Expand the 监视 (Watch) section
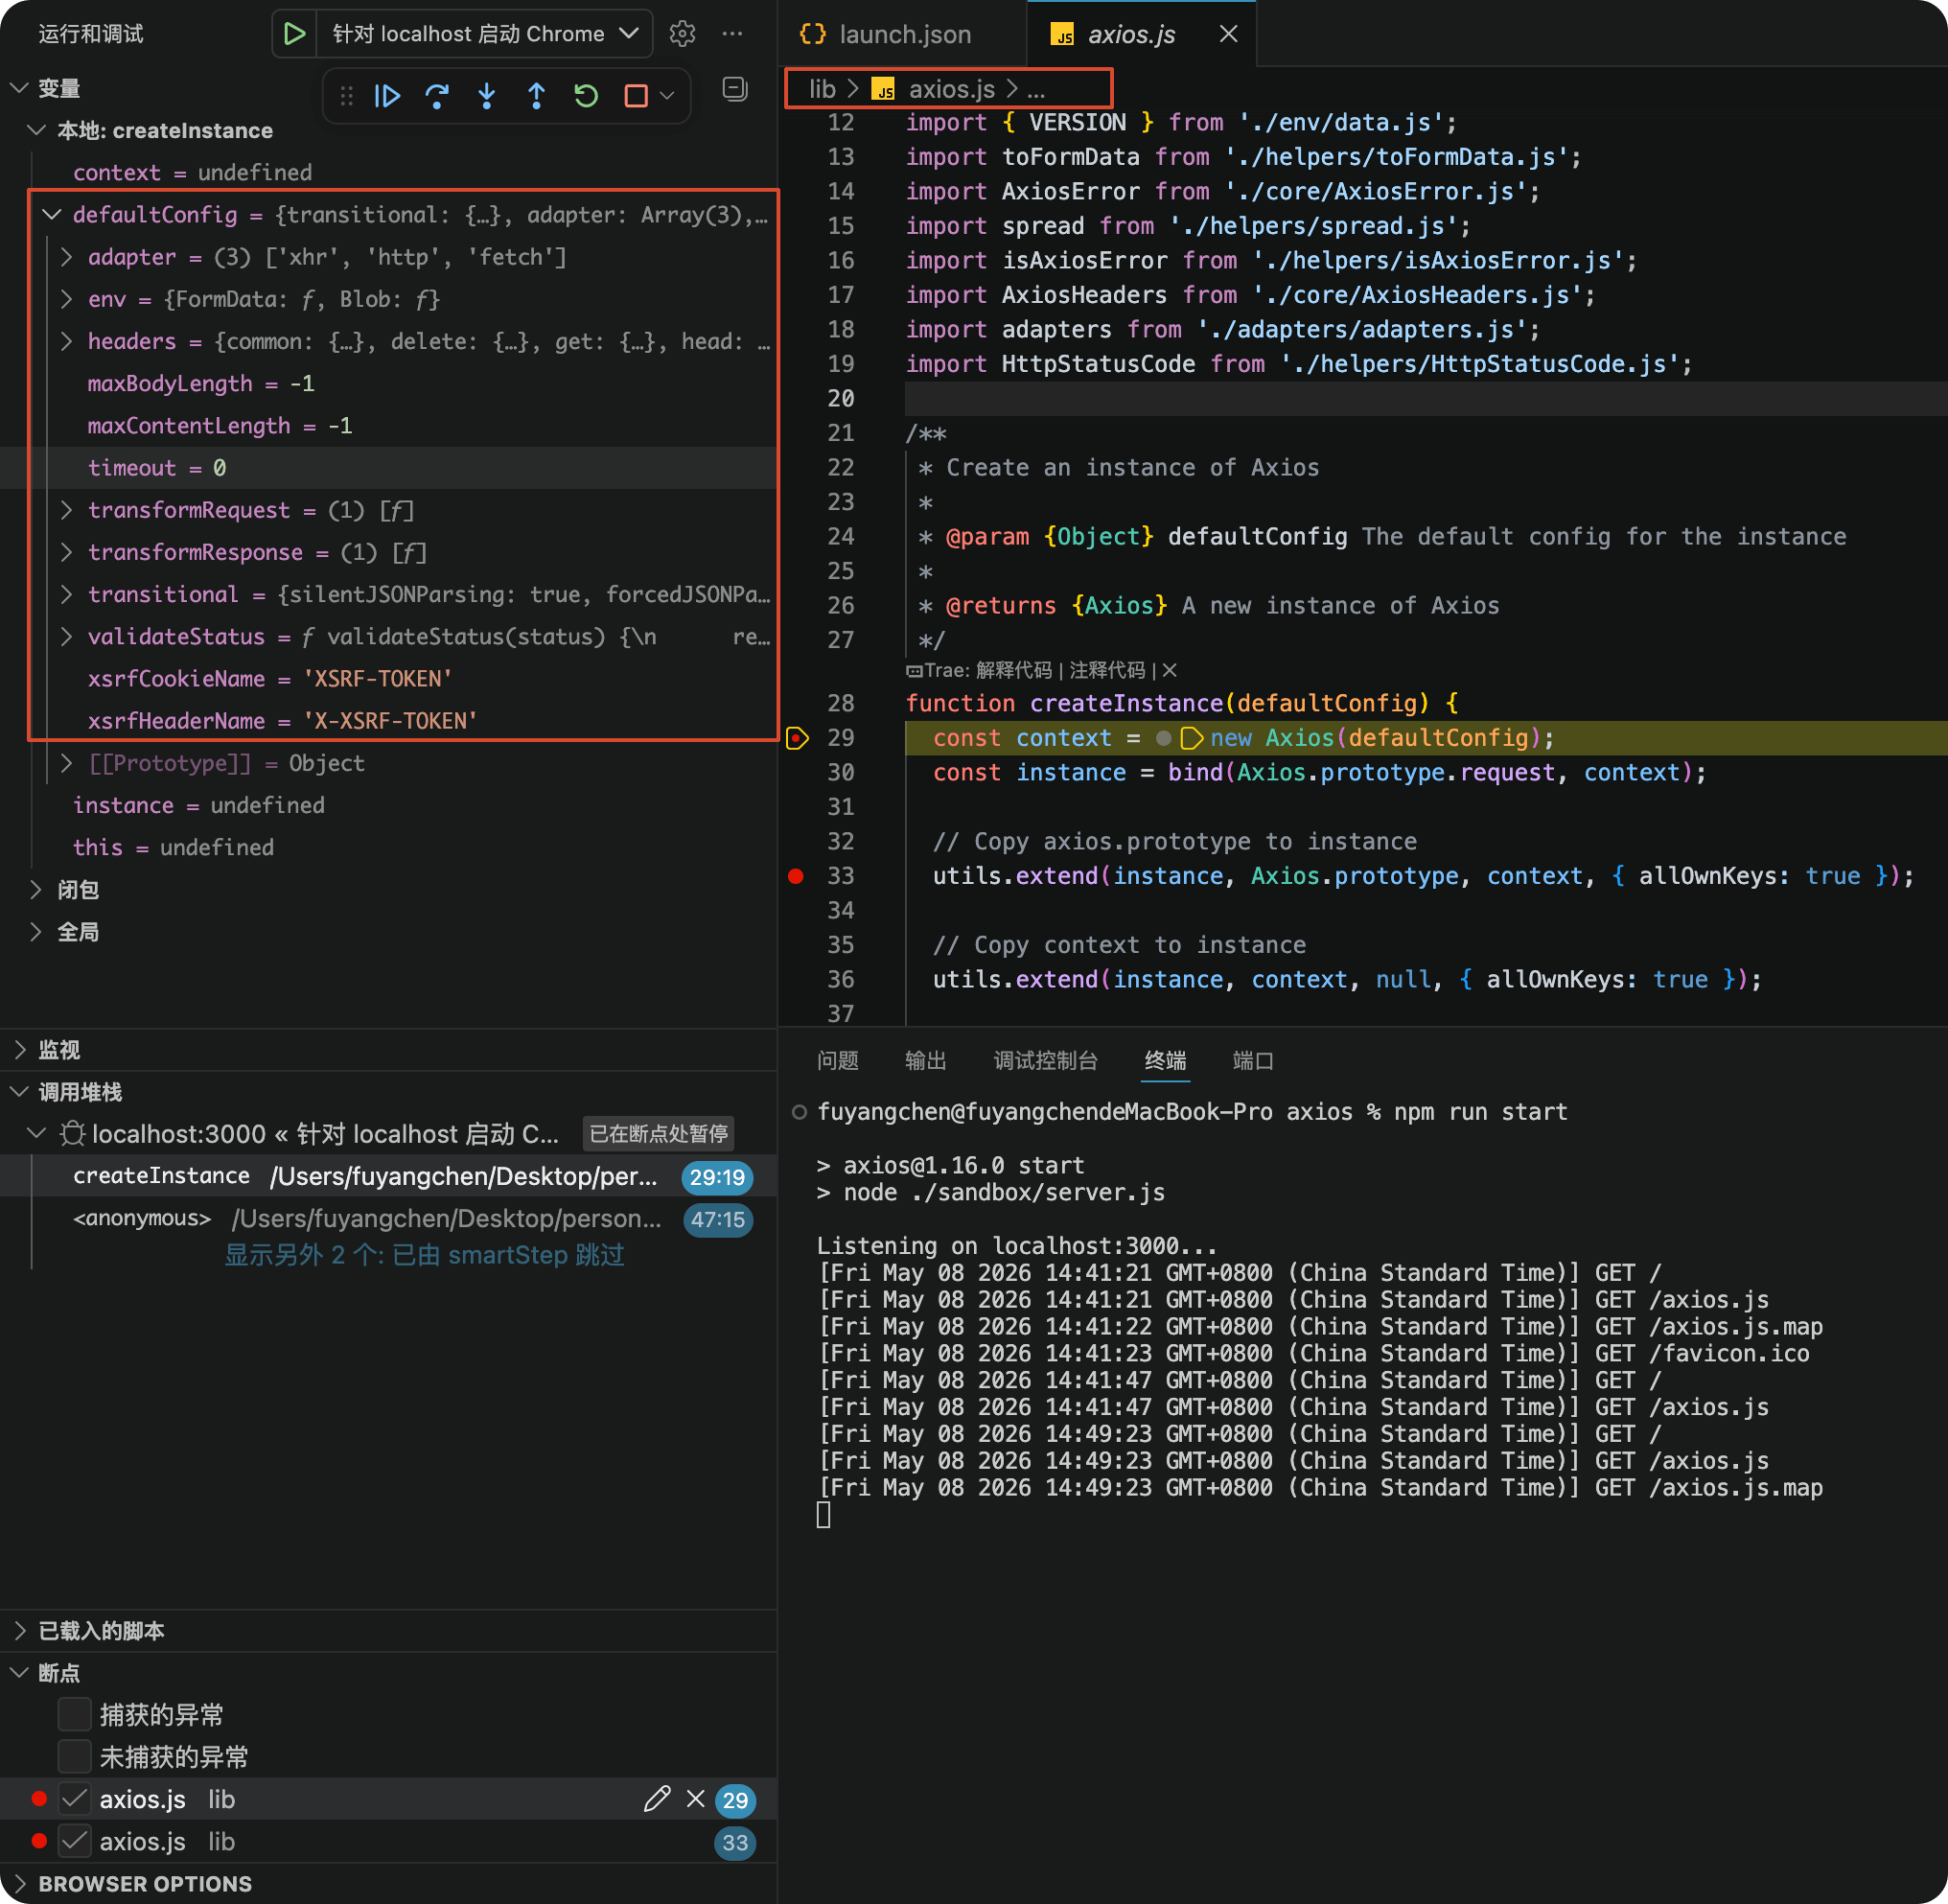The height and width of the screenshot is (1904, 1948). click(x=19, y=1049)
